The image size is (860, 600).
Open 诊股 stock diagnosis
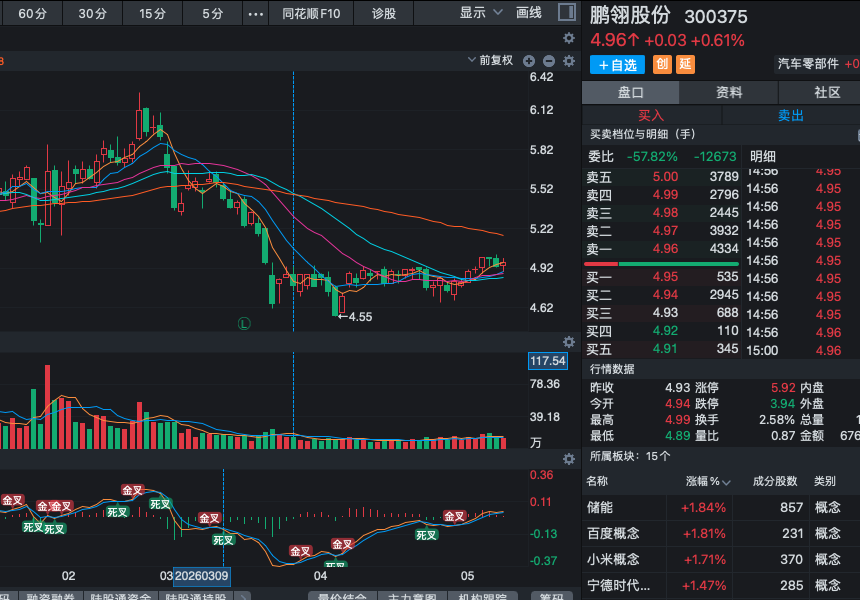[383, 13]
